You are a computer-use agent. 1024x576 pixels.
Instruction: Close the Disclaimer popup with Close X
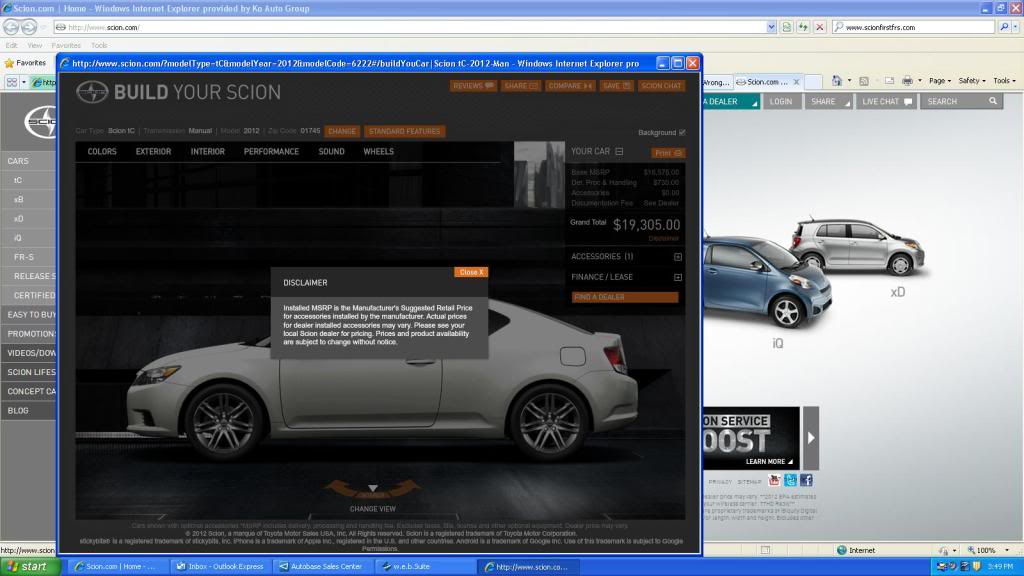tap(471, 272)
